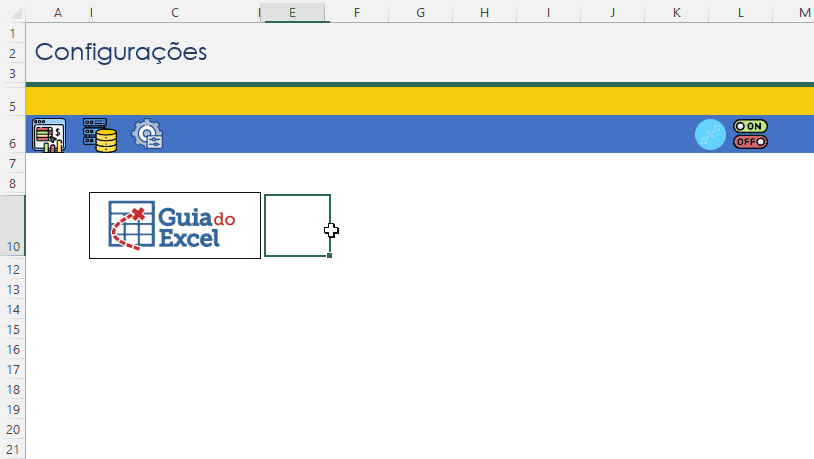The height and width of the screenshot is (459, 814).
Task: Select column C header
Action: coord(175,12)
